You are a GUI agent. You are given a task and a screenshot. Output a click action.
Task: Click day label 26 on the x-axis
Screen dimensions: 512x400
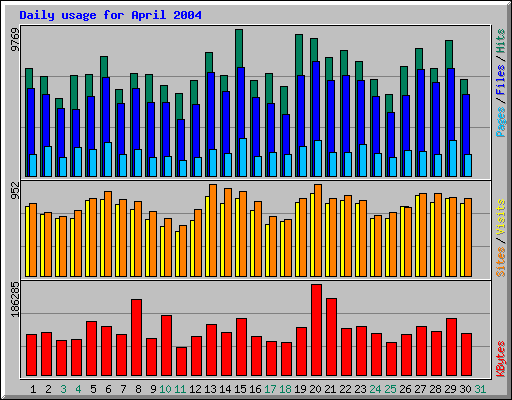(x=405, y=389)
